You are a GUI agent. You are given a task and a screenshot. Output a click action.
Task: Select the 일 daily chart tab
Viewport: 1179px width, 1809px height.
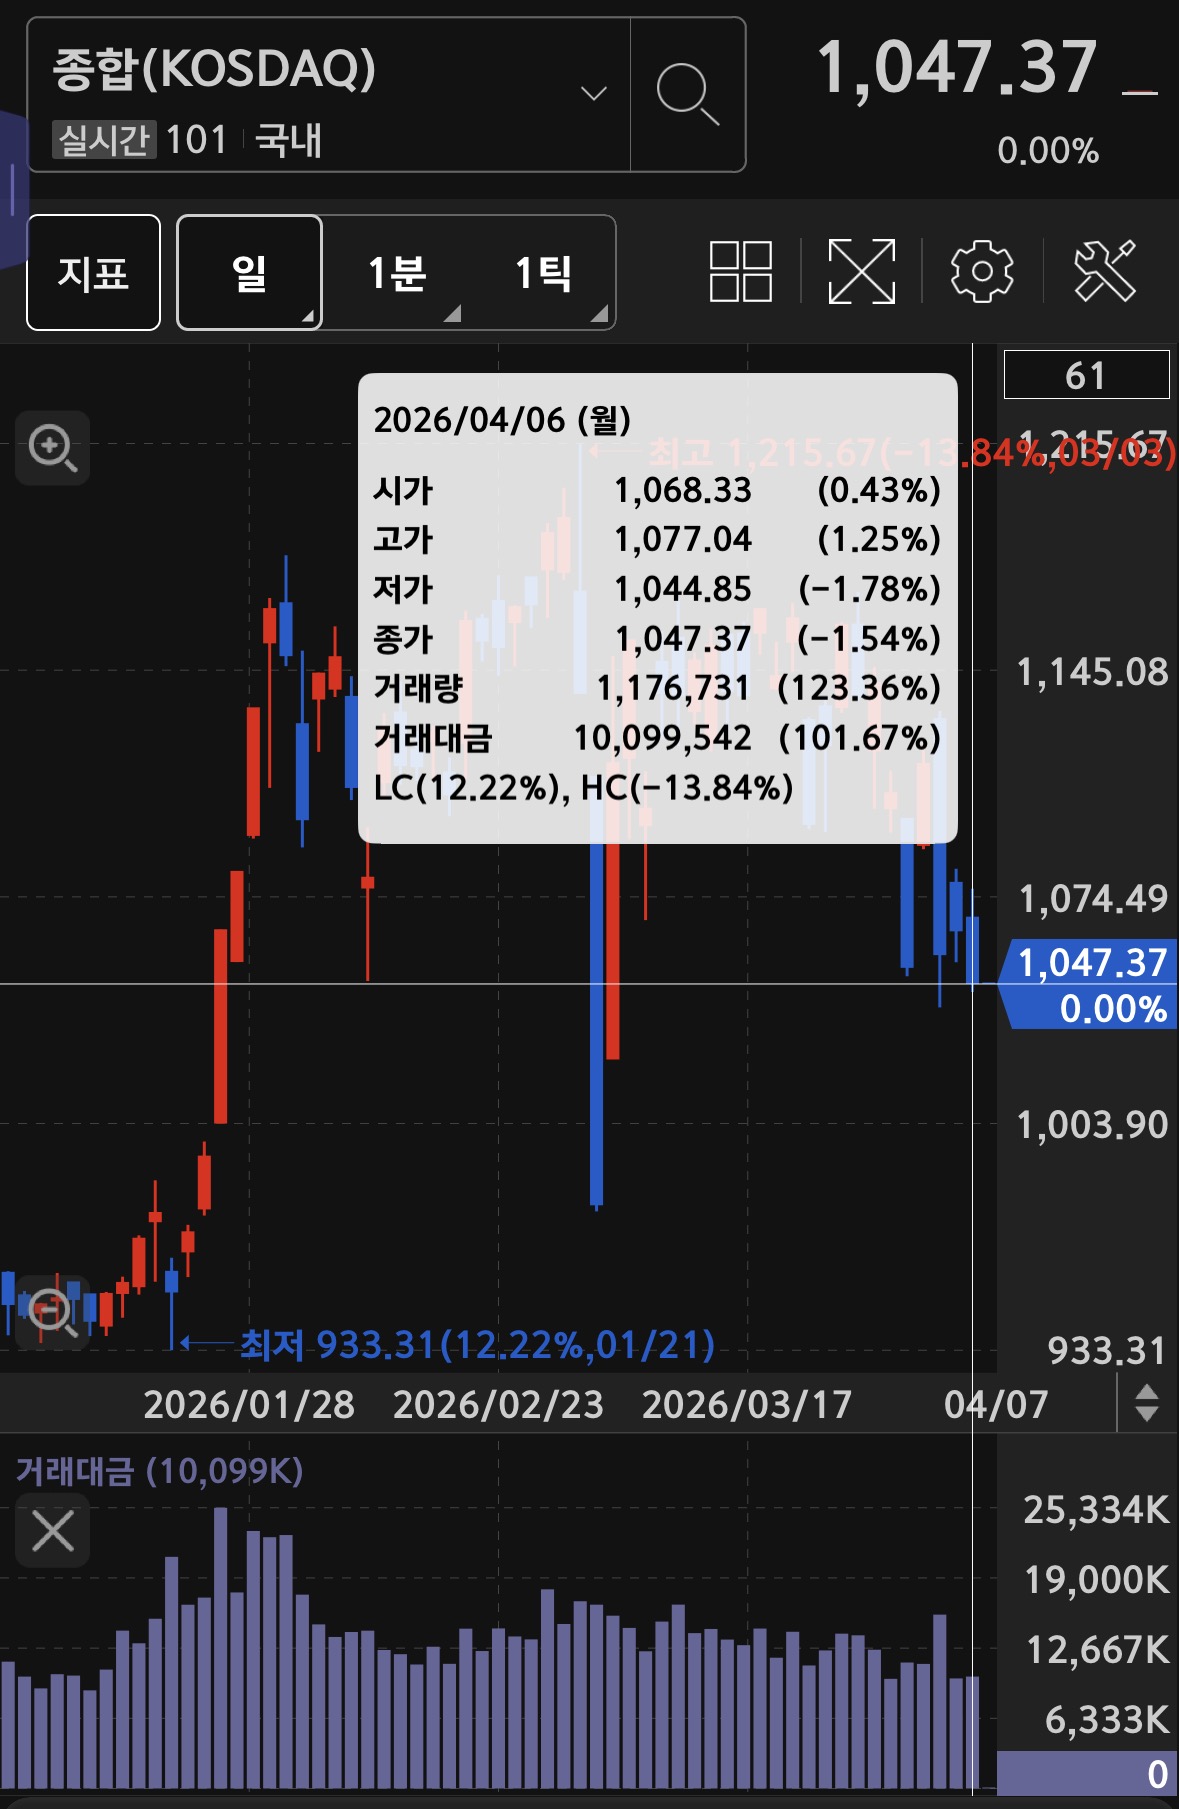pyautogui.click(x=250, y=273)
